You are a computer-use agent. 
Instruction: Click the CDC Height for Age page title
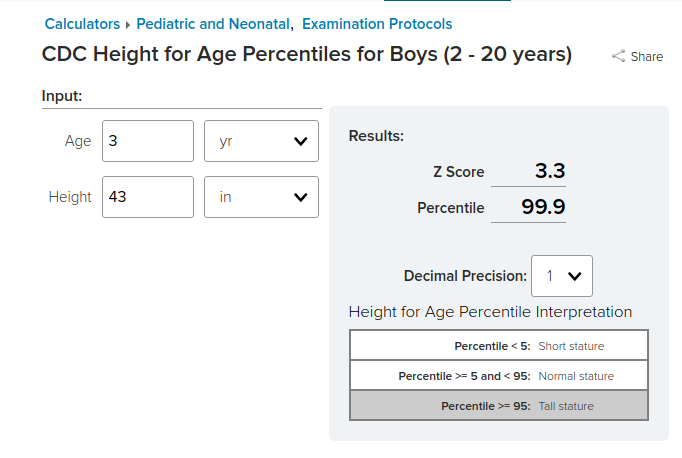307,54
